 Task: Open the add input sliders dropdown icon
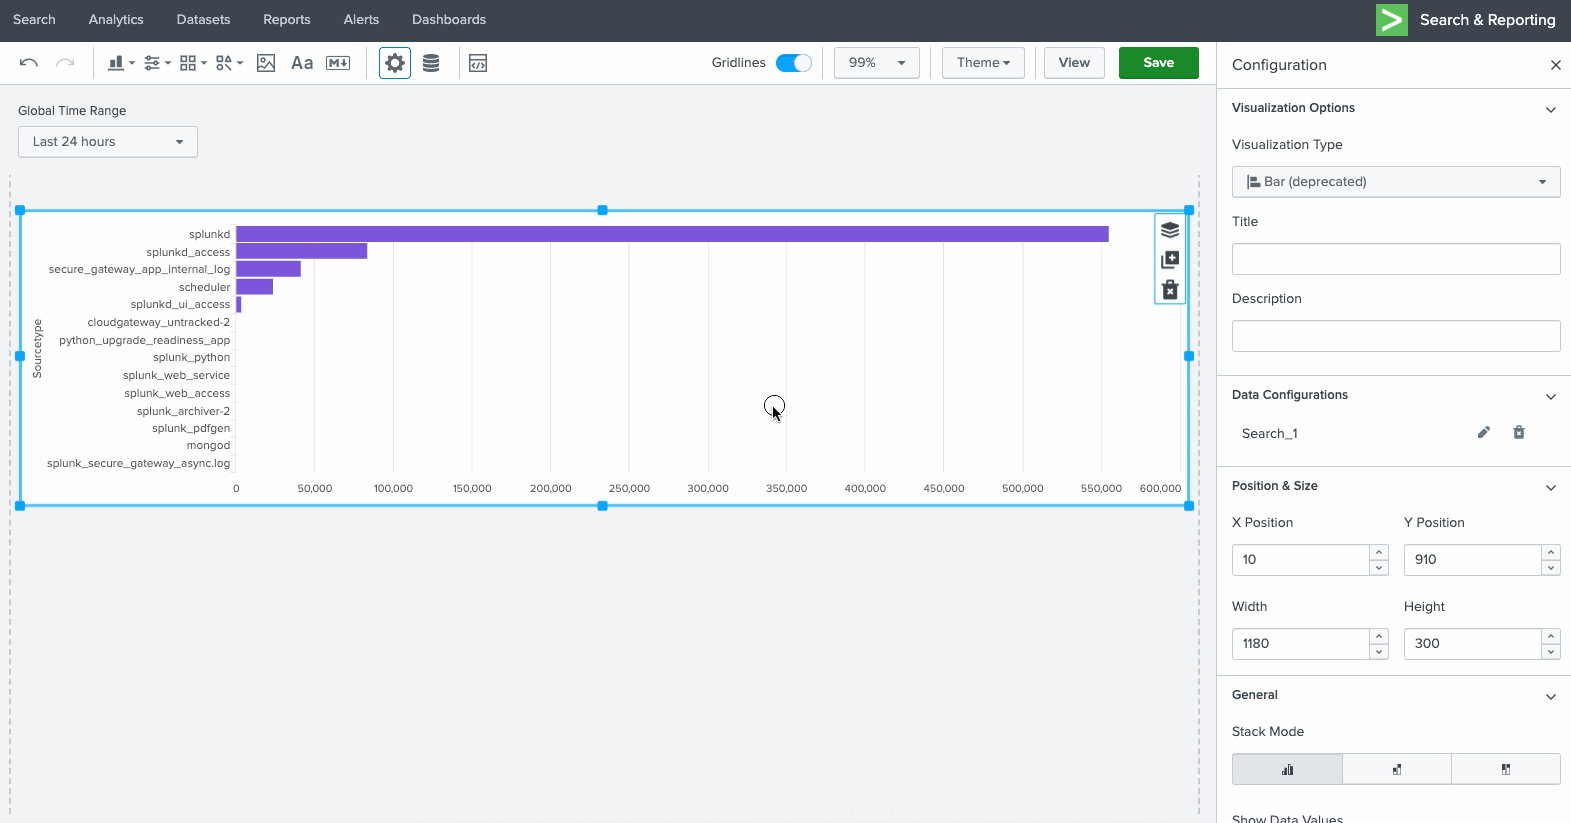(157, 63)
